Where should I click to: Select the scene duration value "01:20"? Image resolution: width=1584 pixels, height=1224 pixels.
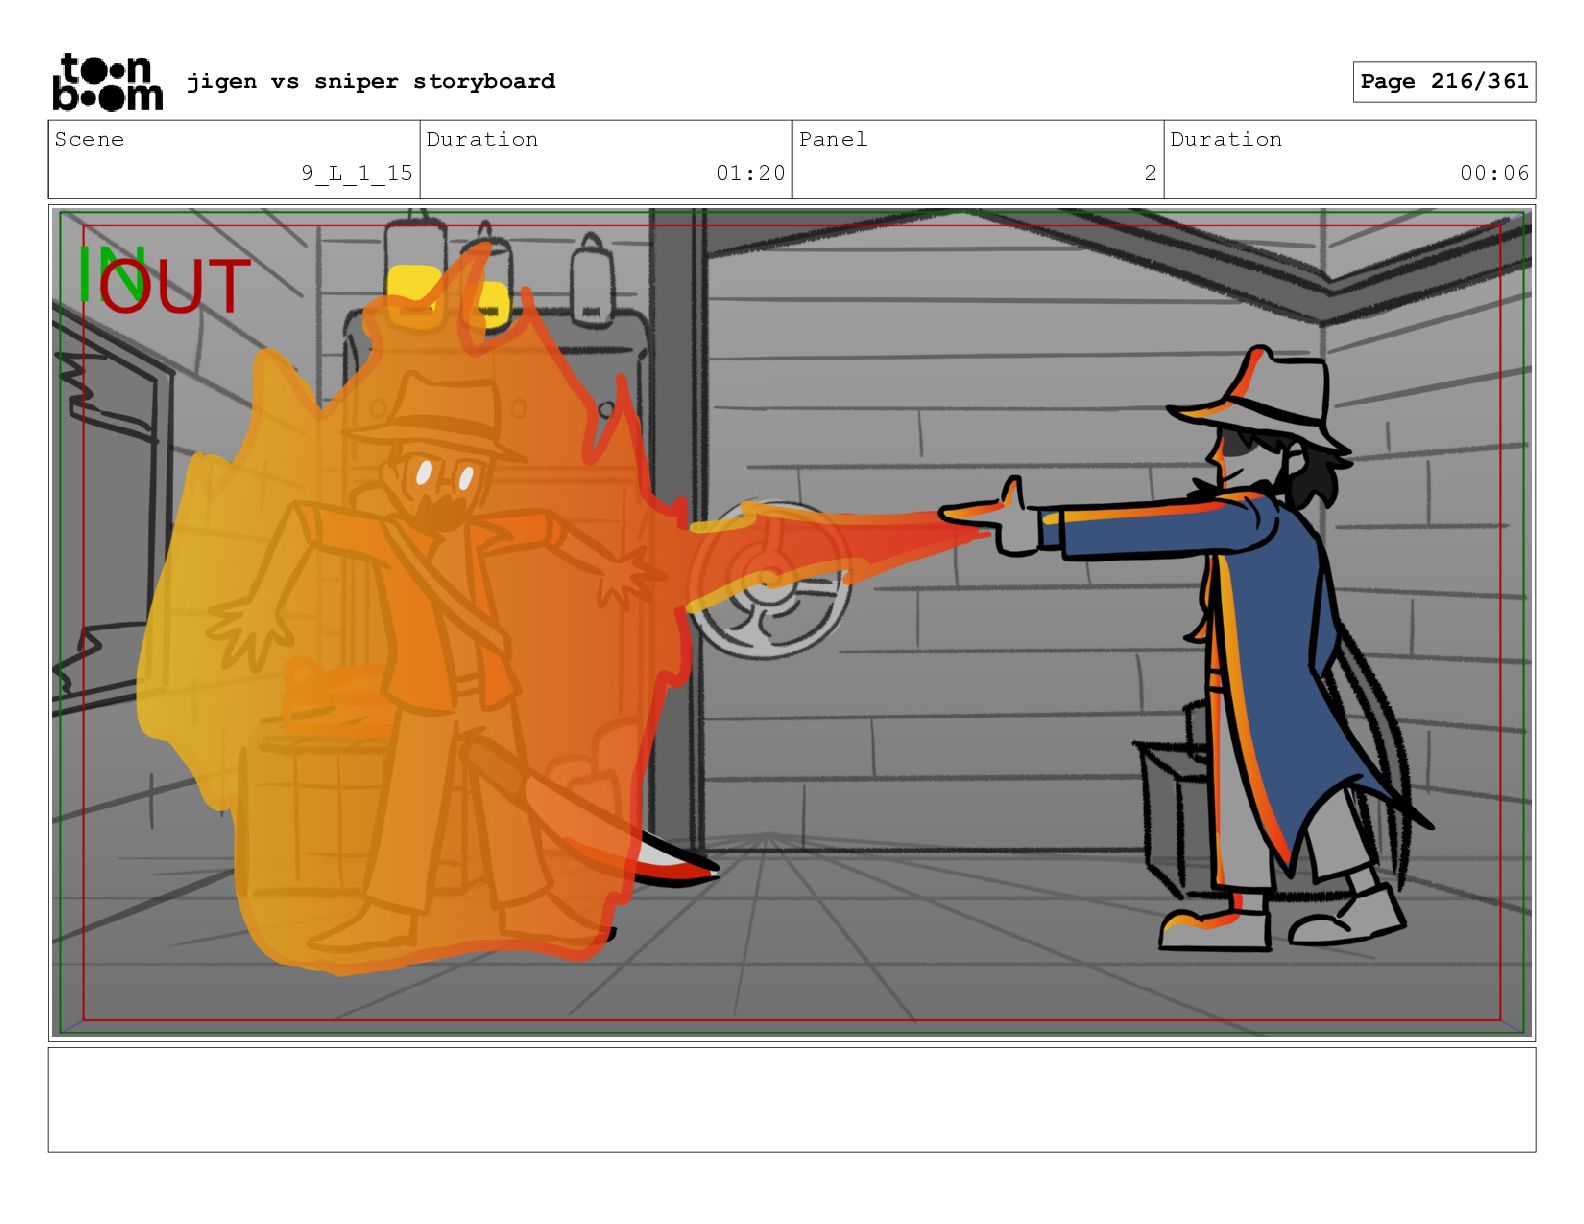751,173
